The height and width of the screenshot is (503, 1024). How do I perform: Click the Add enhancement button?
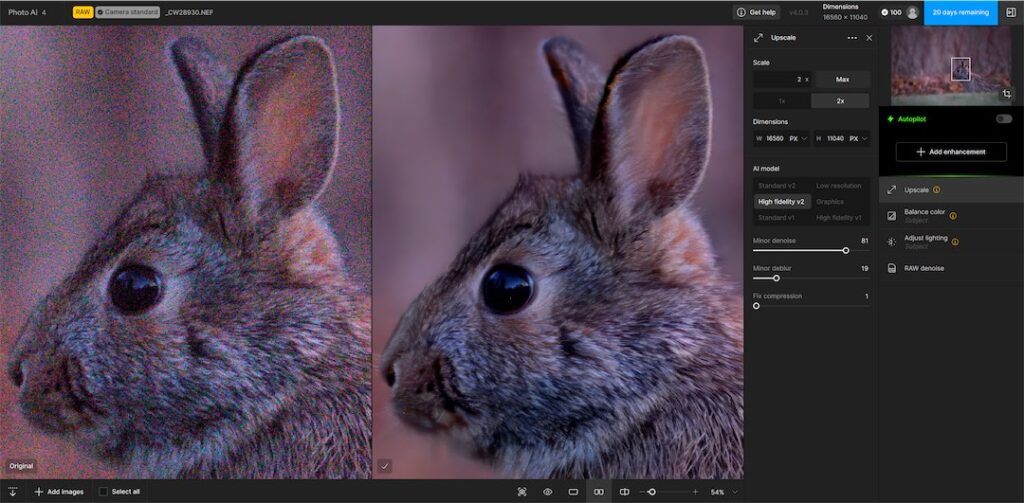click(x=950, y=152)
